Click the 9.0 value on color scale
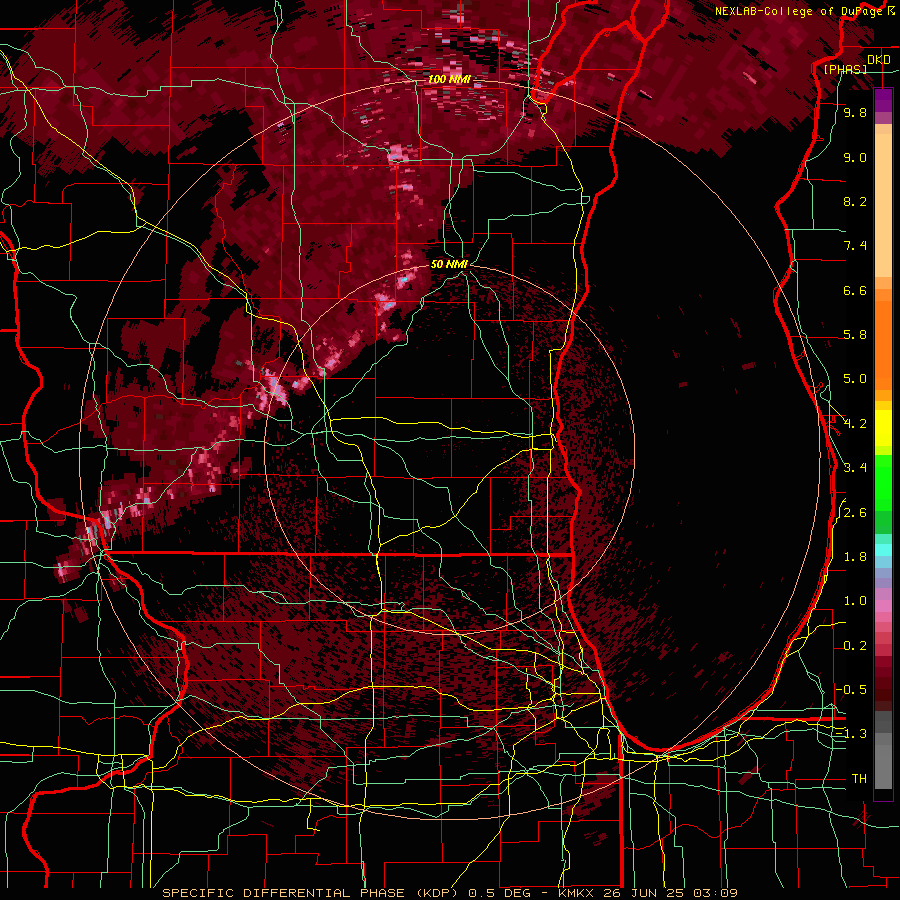 [x=855, y=157]
